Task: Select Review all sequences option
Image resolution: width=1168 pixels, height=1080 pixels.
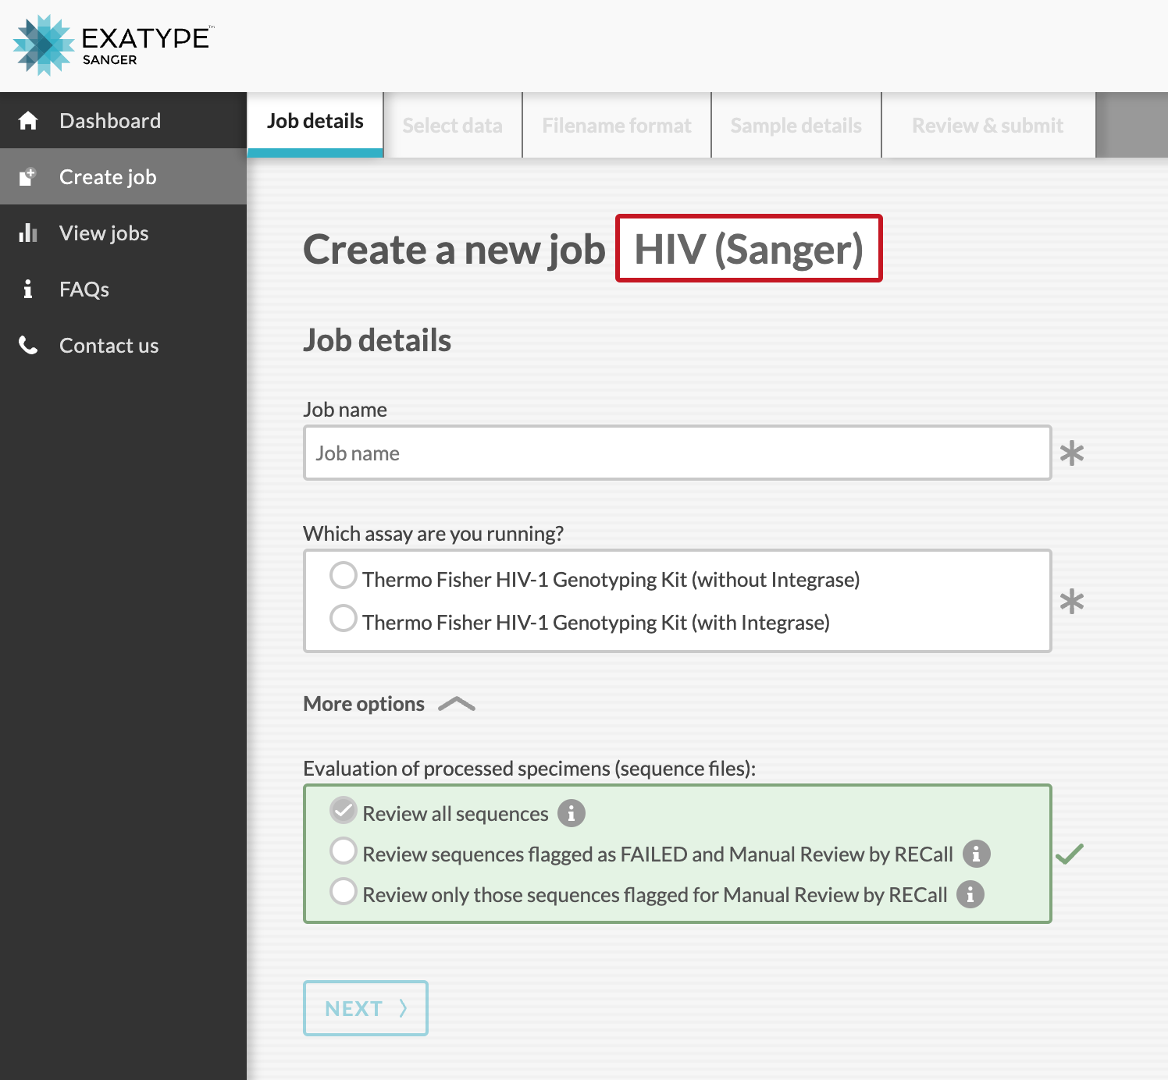Action: click(343, 810)
